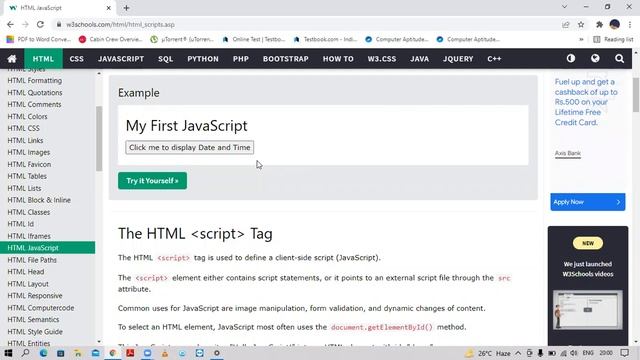Open first 'Computer Aptitude' bookmark
The height and width of the screenshot is (360, 640).
(397, 40)
